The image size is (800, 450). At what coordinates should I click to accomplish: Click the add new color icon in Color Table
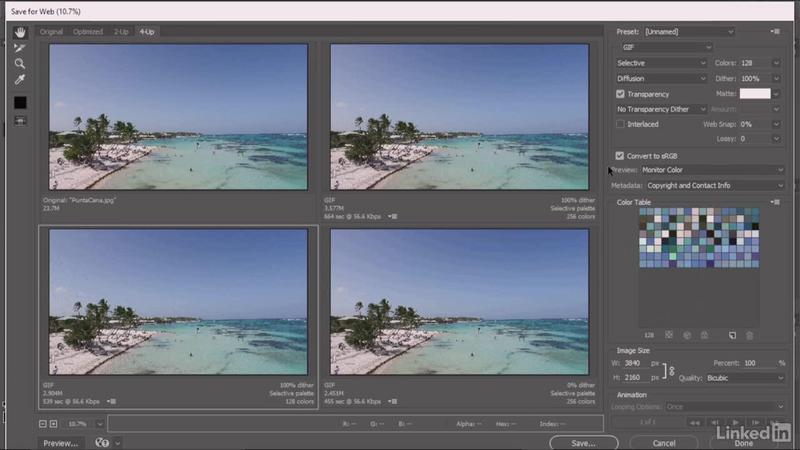pyautogui.click(x=732, y=335)
